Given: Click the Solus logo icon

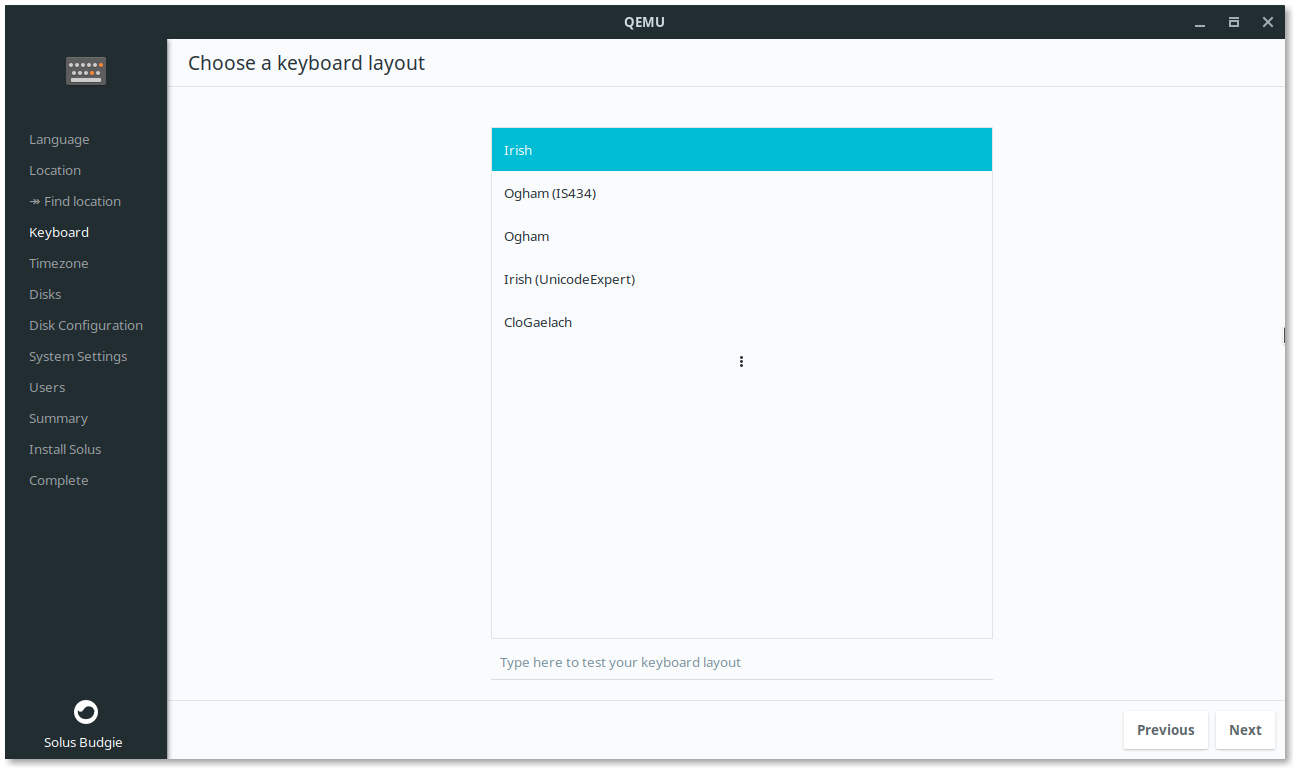Looking at the screenshot, I should point(86,712).
